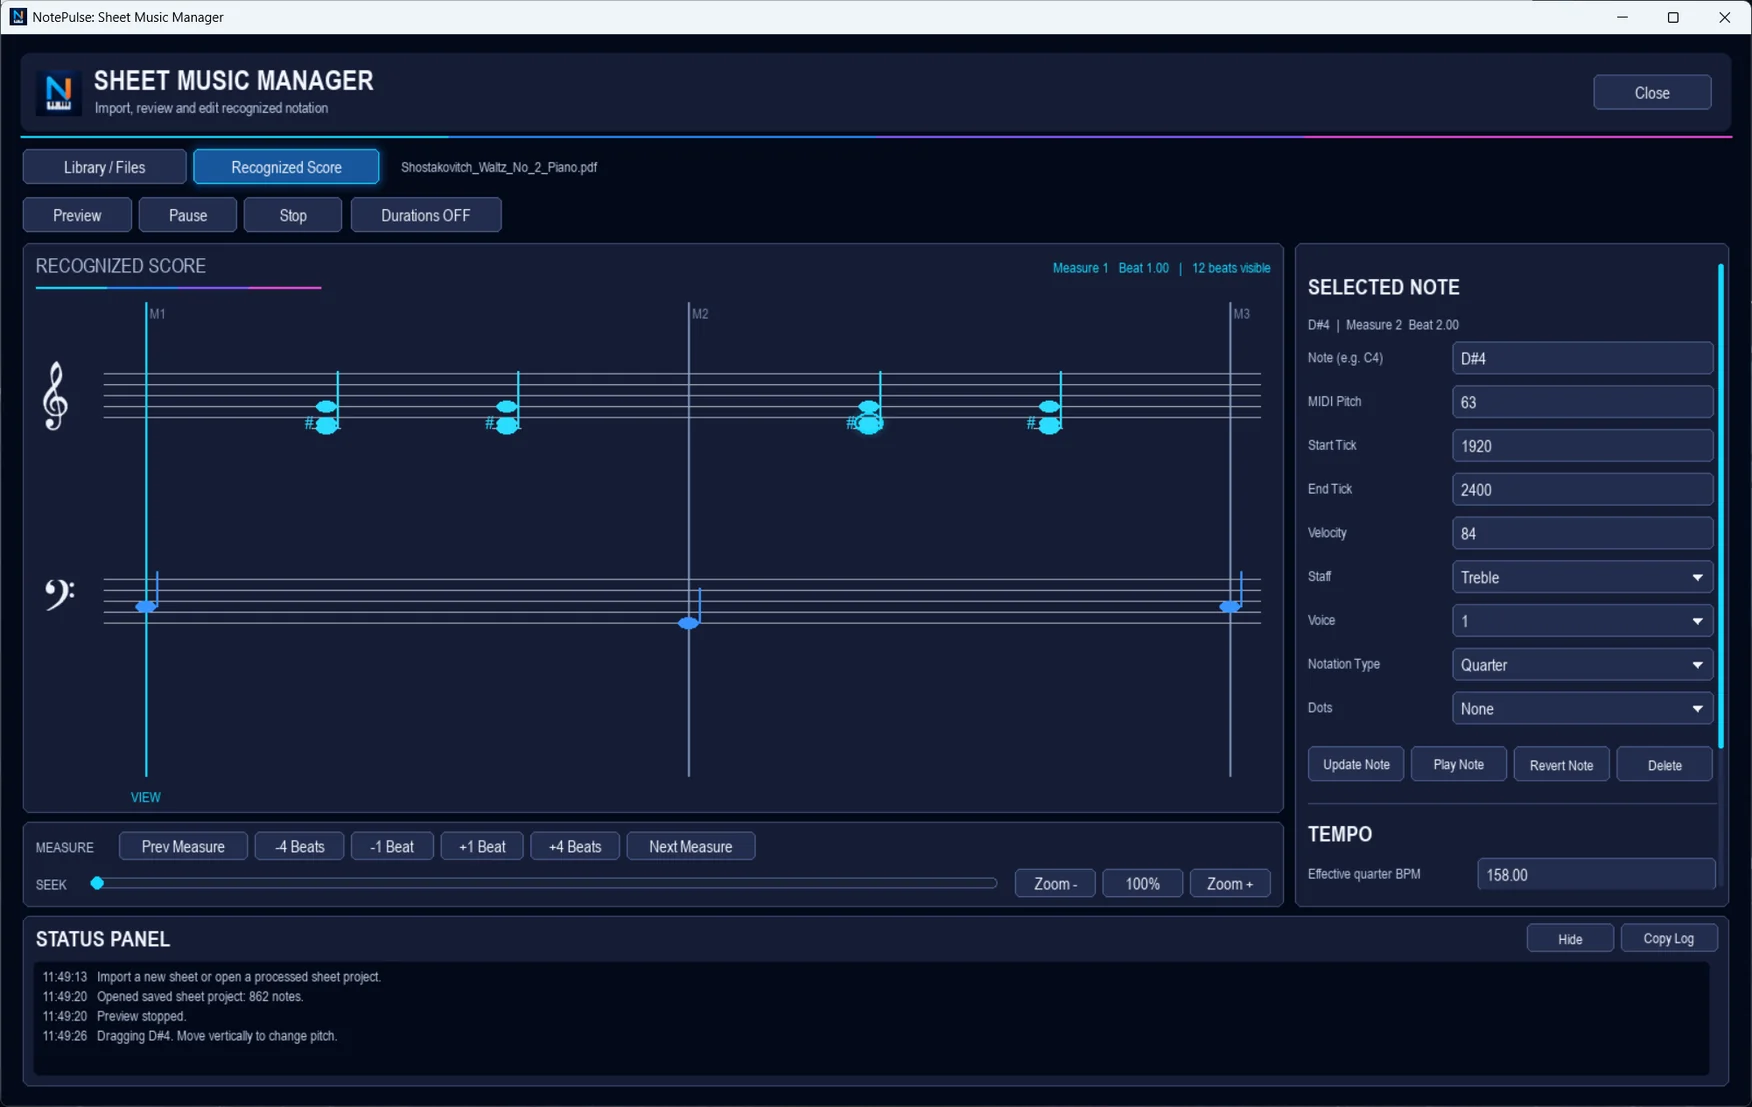Click the NotePulse piano logo icon
The height and width of the screenshot is (1107, 1752).
(x=58, y=92)
